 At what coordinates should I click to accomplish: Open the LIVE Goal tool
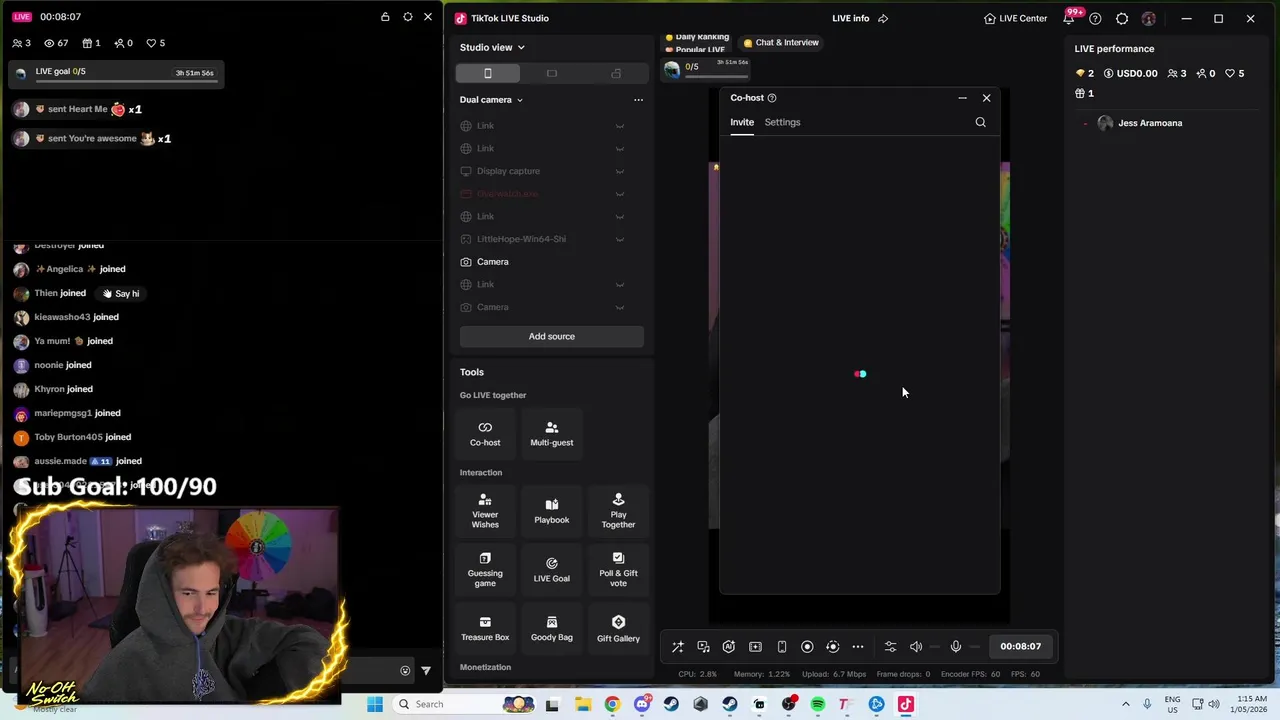pyautogui.click(x=551, y=570)
